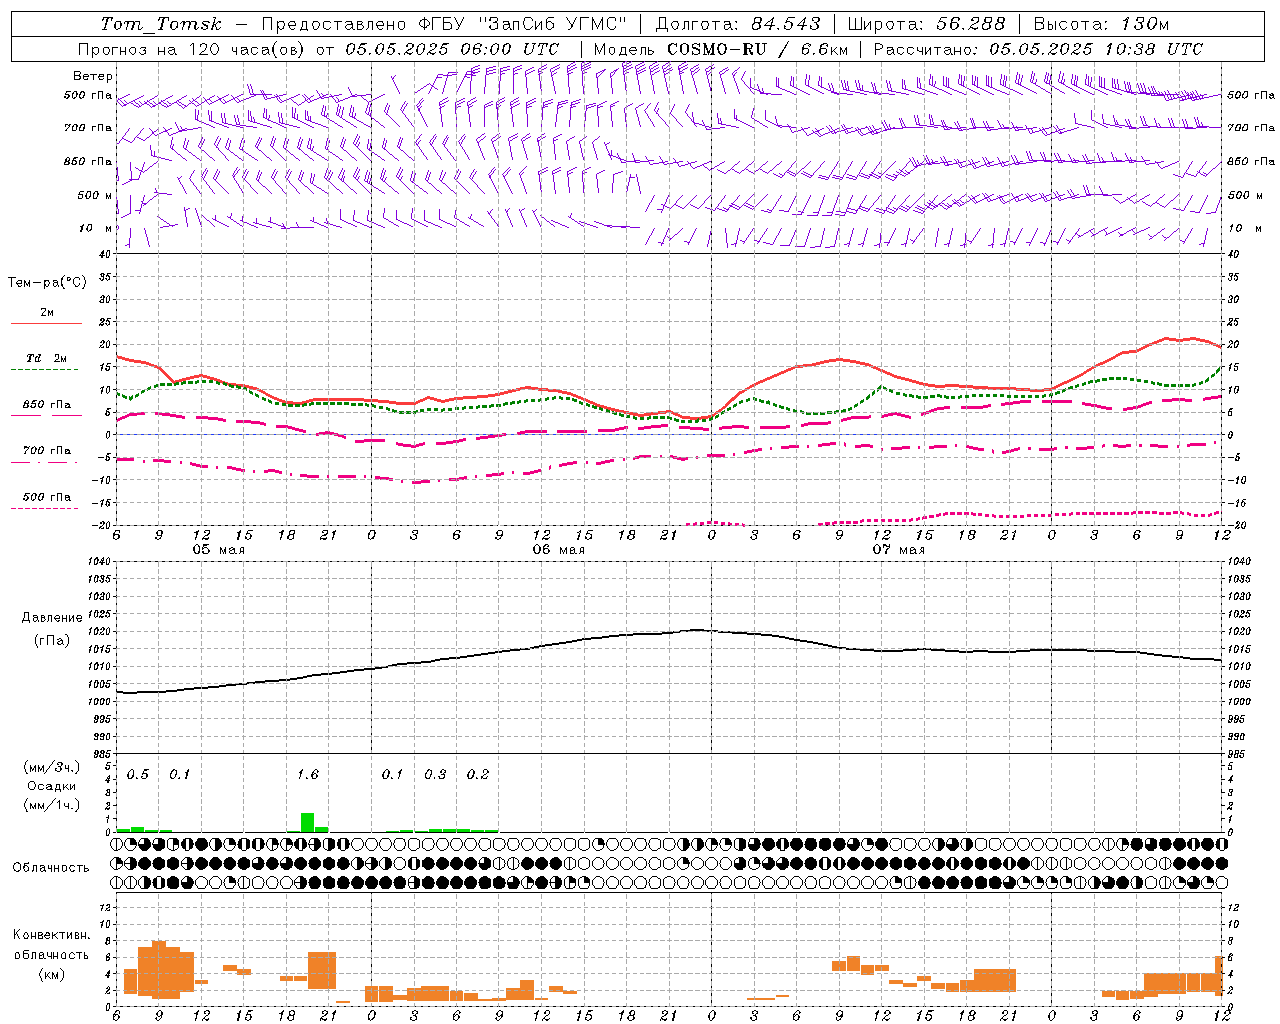Select the 'Высота: 130м' header field

tap(1101, 24)
